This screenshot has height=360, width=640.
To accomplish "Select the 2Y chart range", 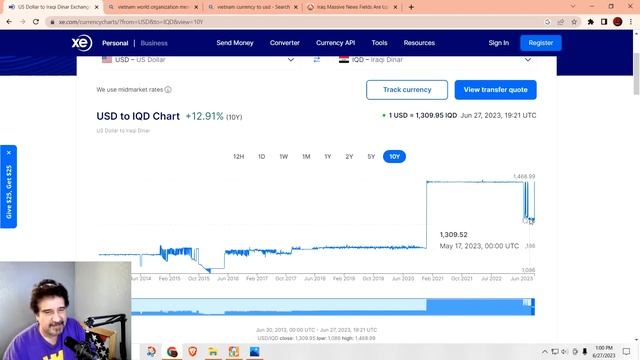I will pos(349,156).
